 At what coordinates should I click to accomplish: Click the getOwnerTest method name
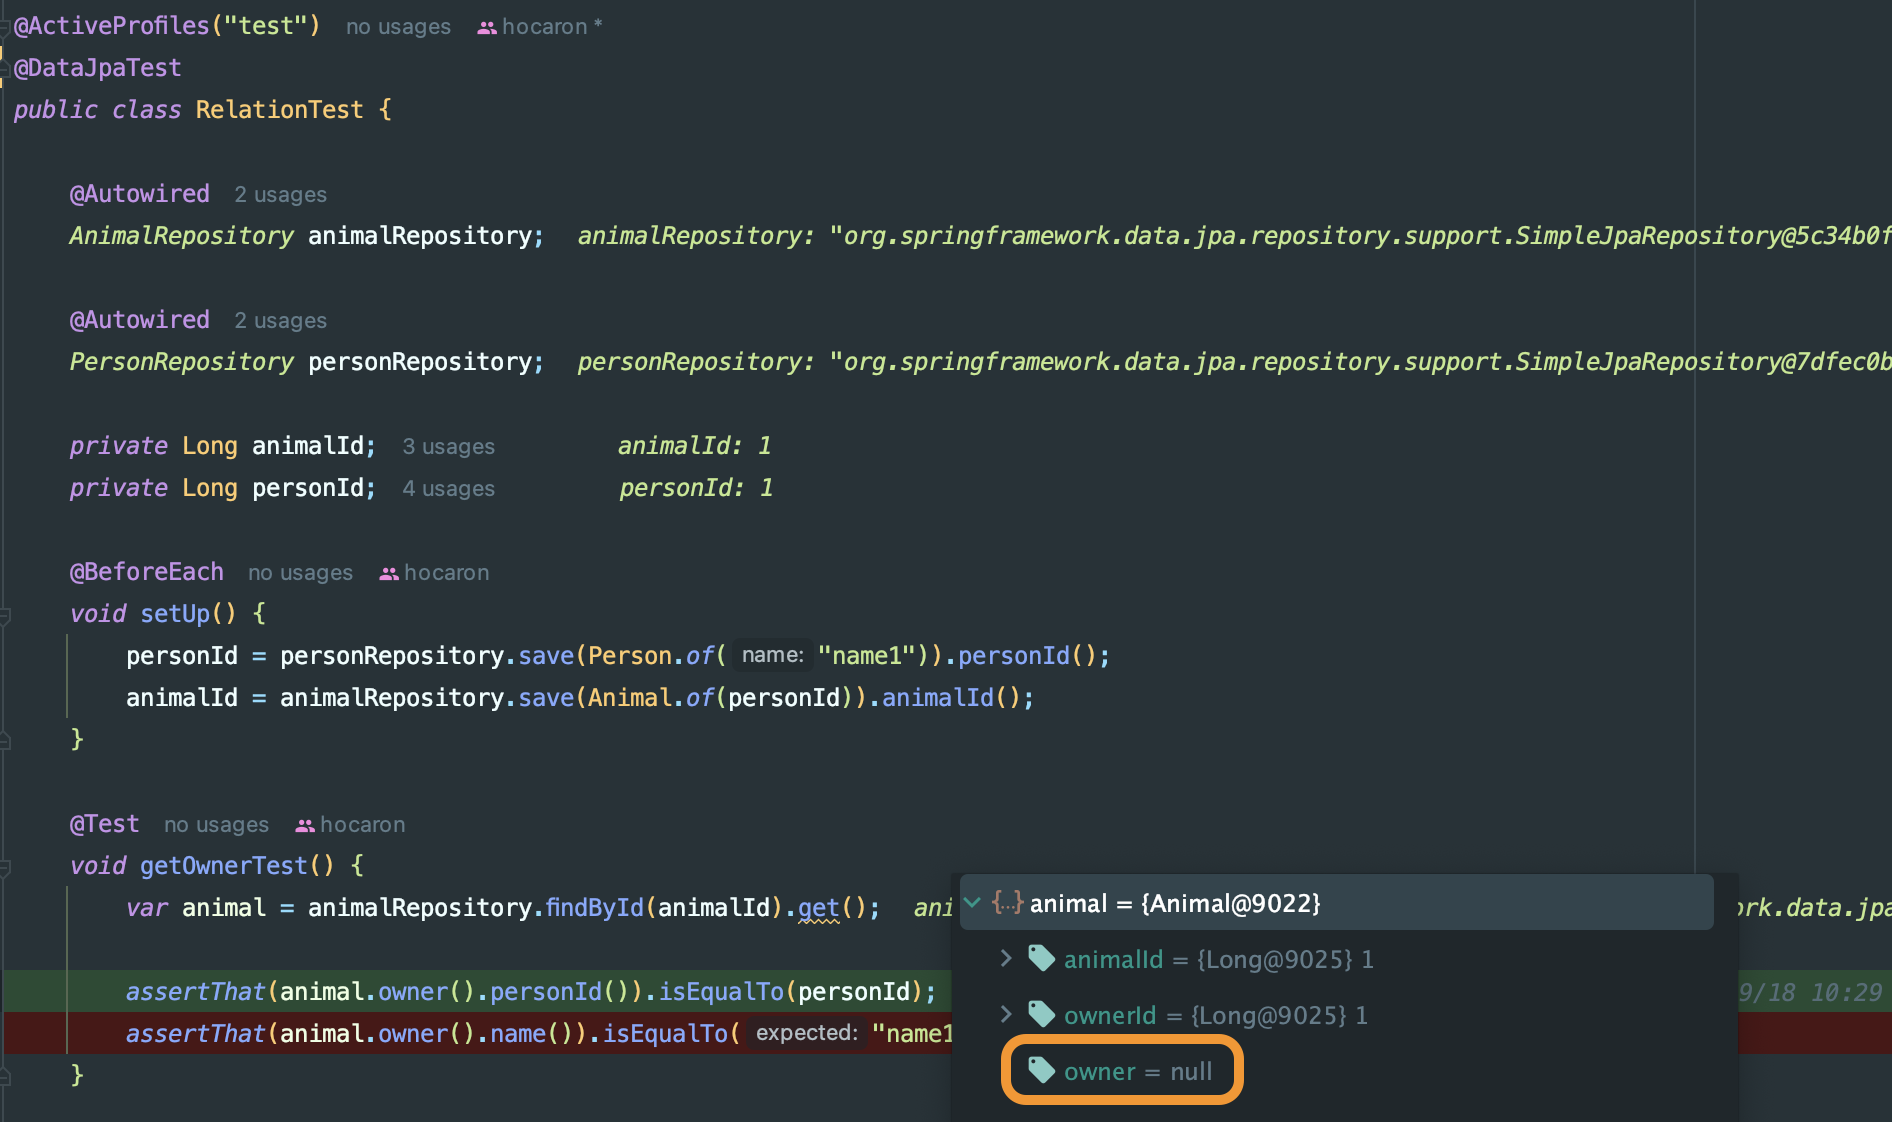pos(223,865)
